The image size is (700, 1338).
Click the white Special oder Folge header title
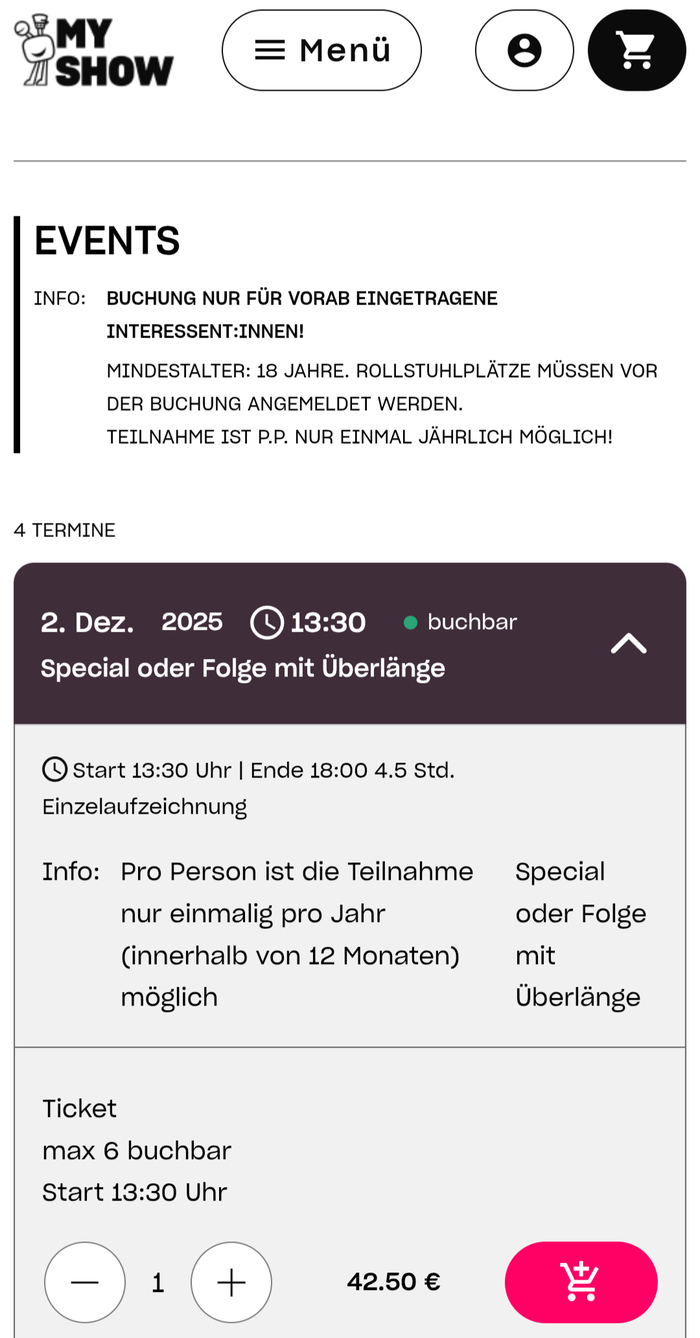tap(243, 668)
